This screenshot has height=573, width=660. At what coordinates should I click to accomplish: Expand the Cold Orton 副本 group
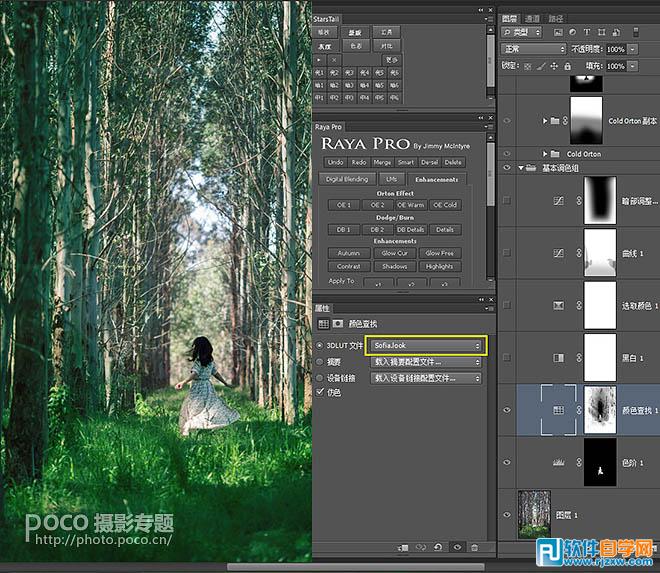click(545, 121)
